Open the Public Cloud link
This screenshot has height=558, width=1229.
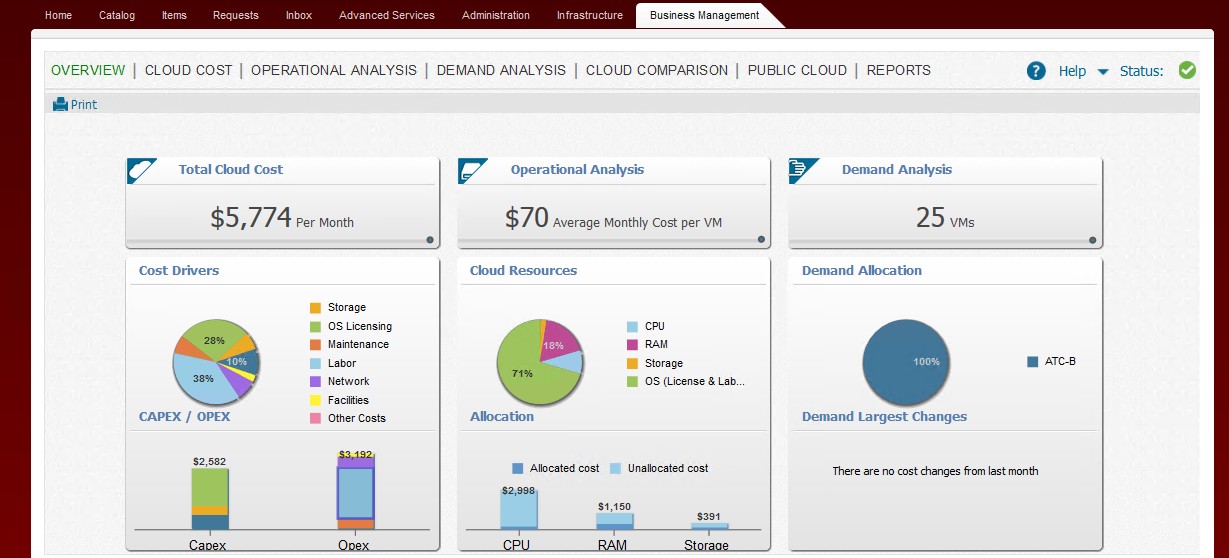click(x=797, y=70)
